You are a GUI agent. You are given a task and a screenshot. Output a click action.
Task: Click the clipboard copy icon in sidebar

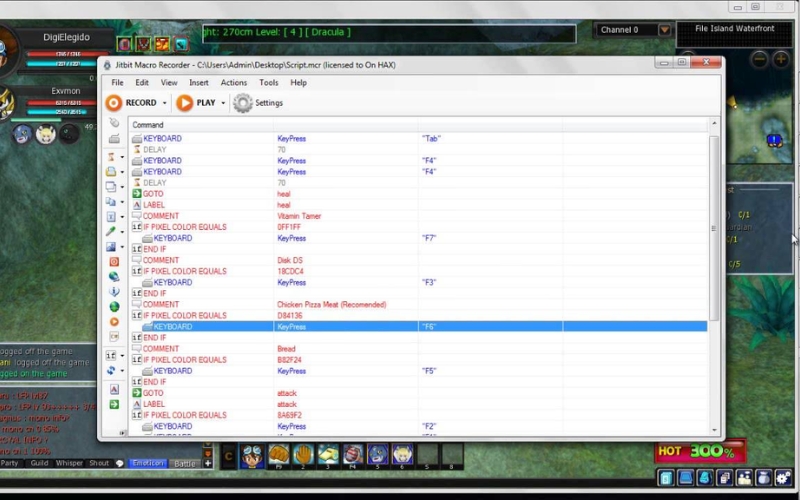111,202
